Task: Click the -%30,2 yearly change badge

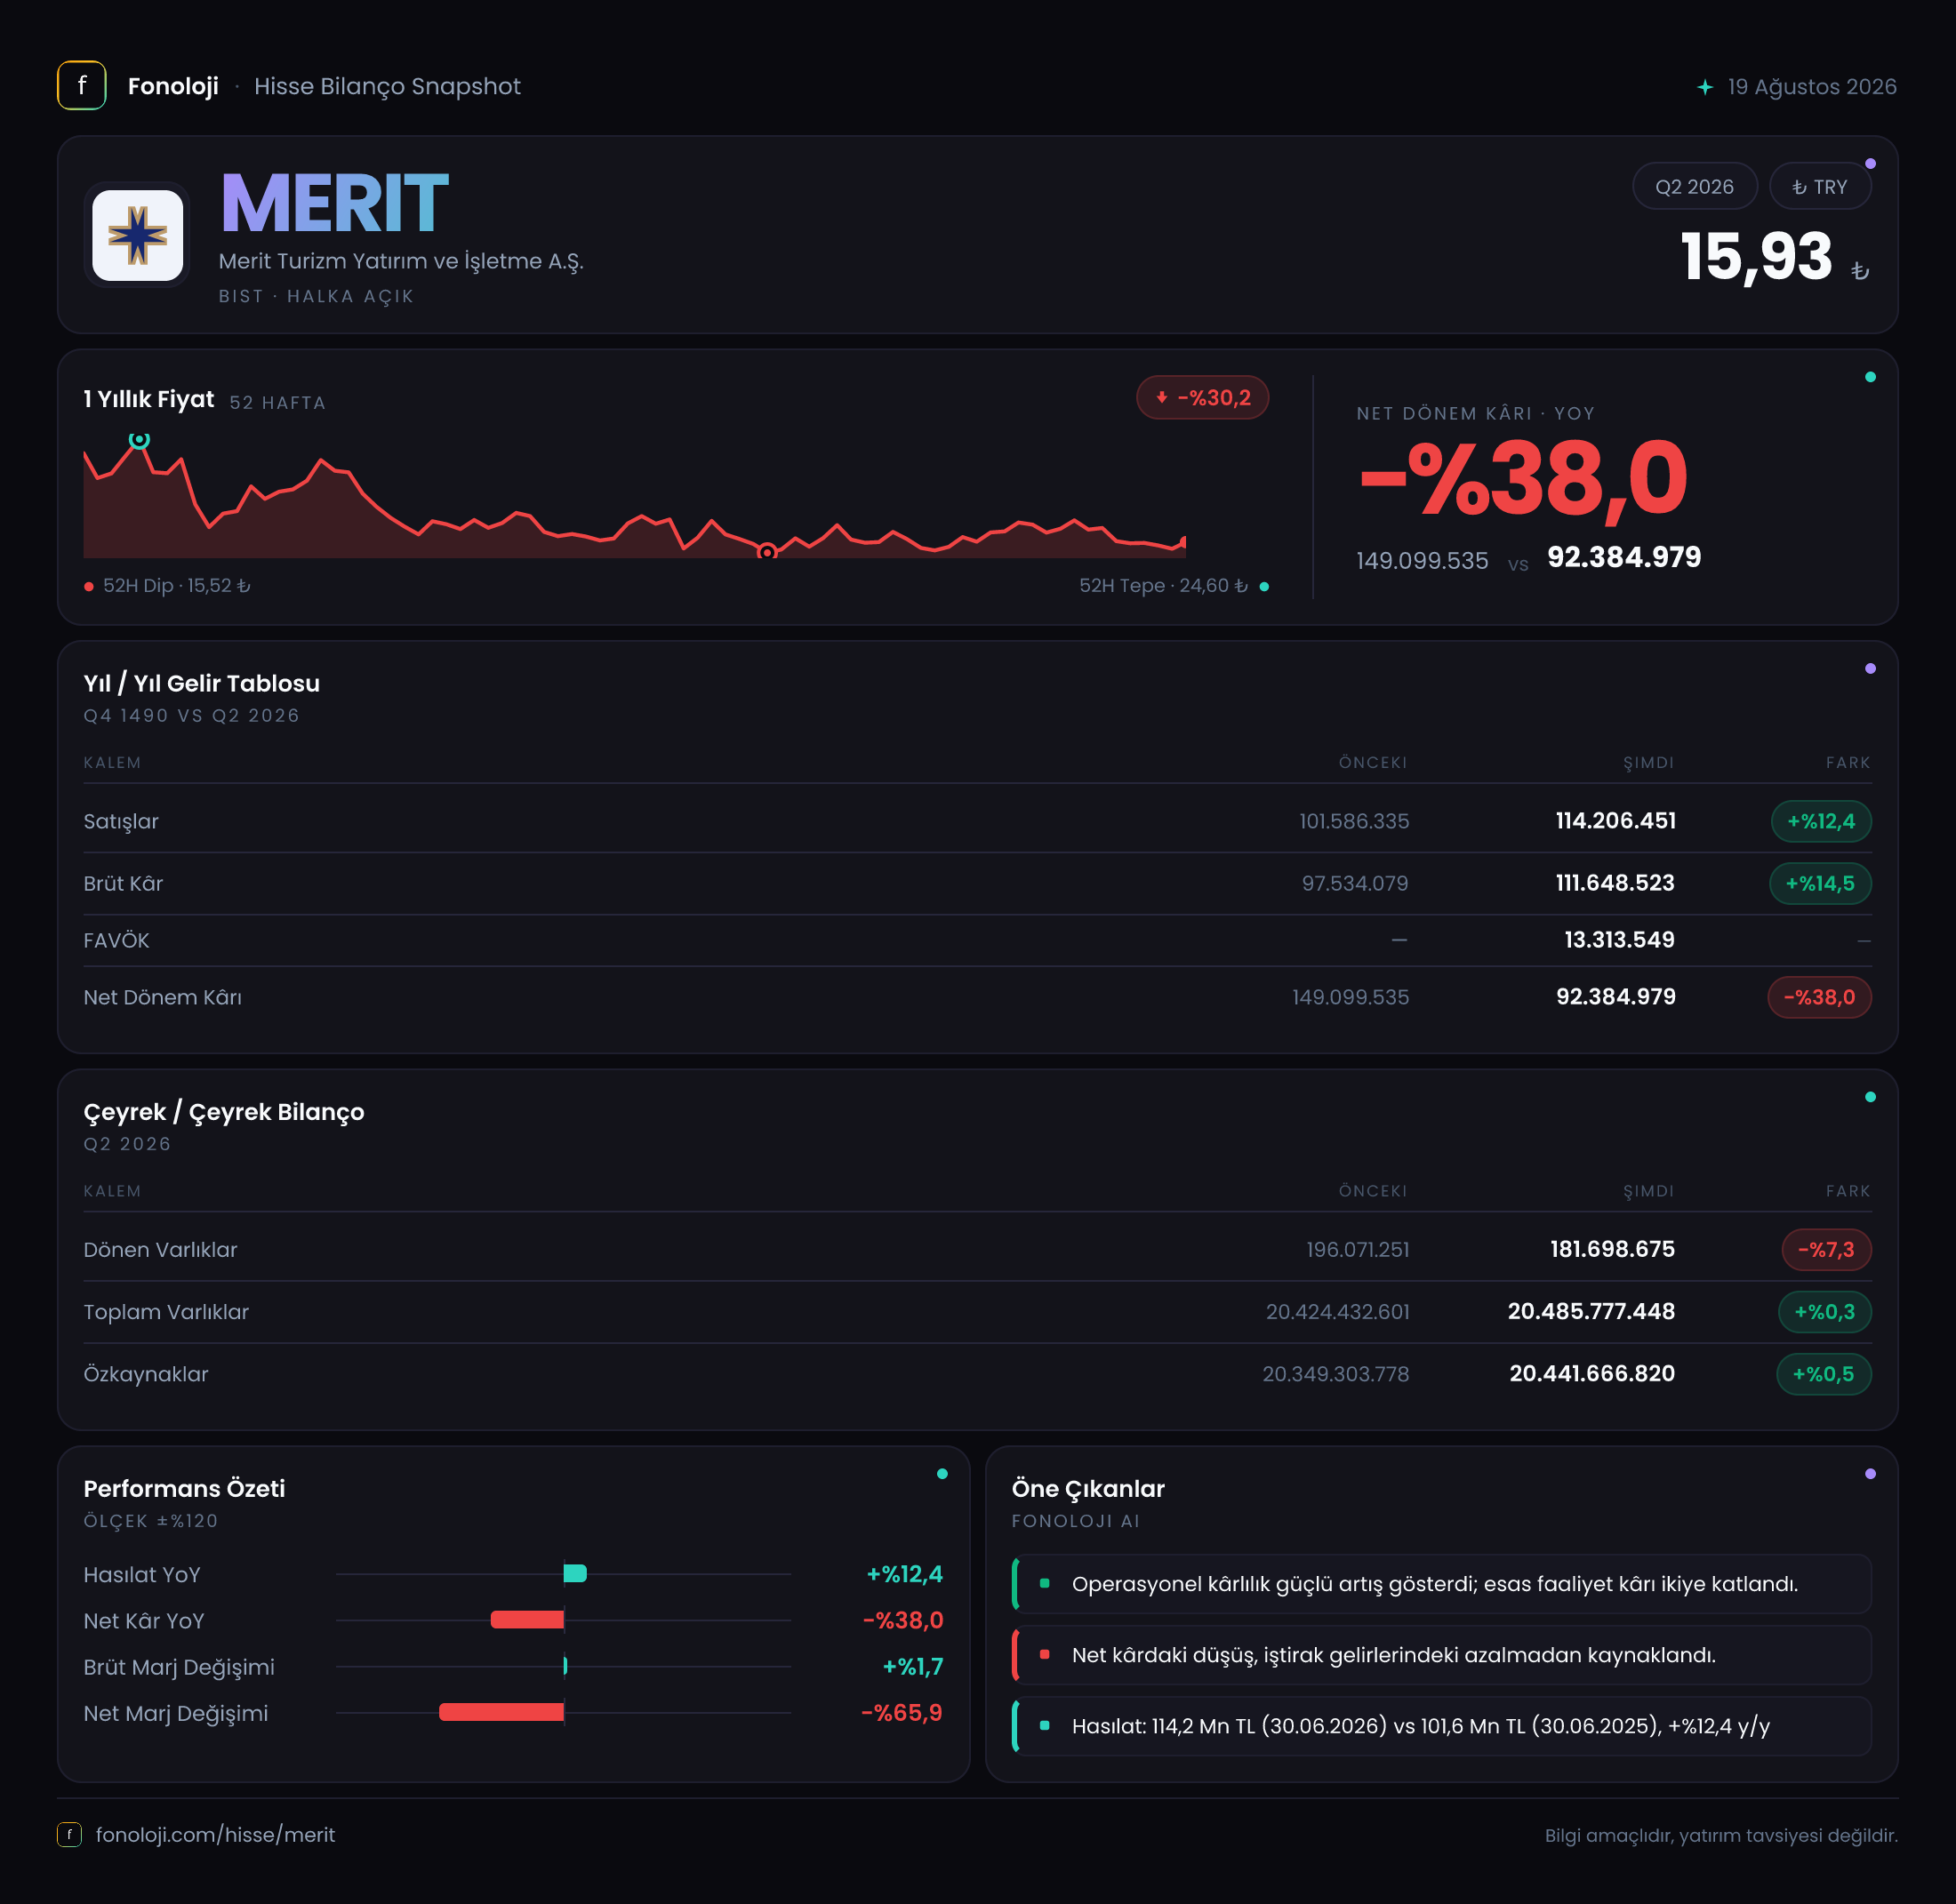Action: [x=1202, y=397]
